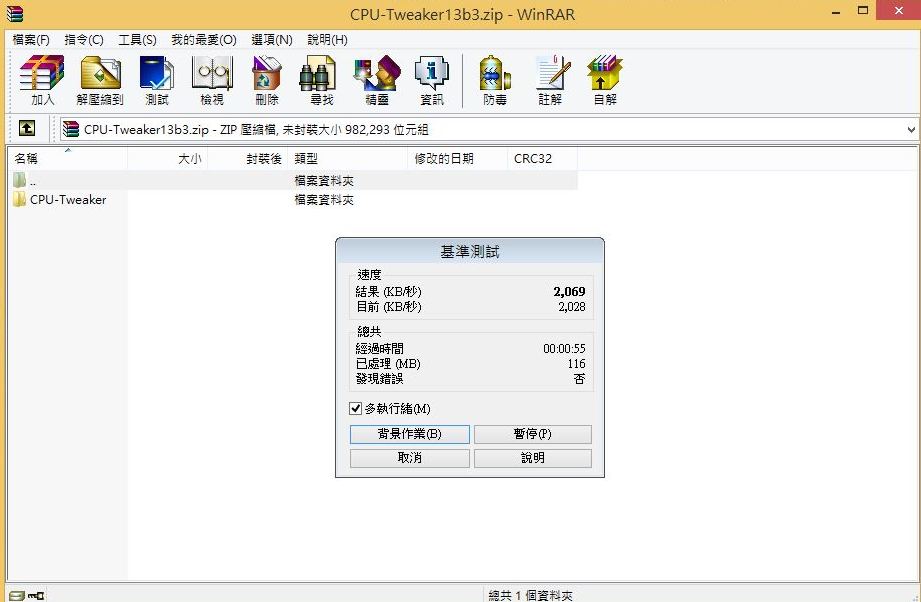Uncheck the 多執行緒(M) multithreading checkbox
921x602 pixels.
[x=355, y=408]
